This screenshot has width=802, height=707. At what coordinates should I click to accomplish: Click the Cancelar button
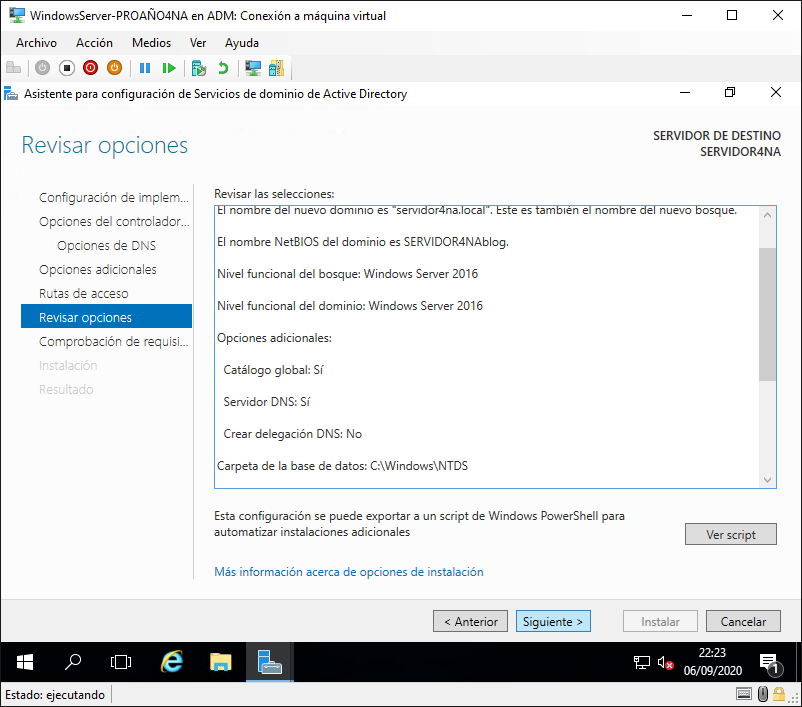point(743,621)
